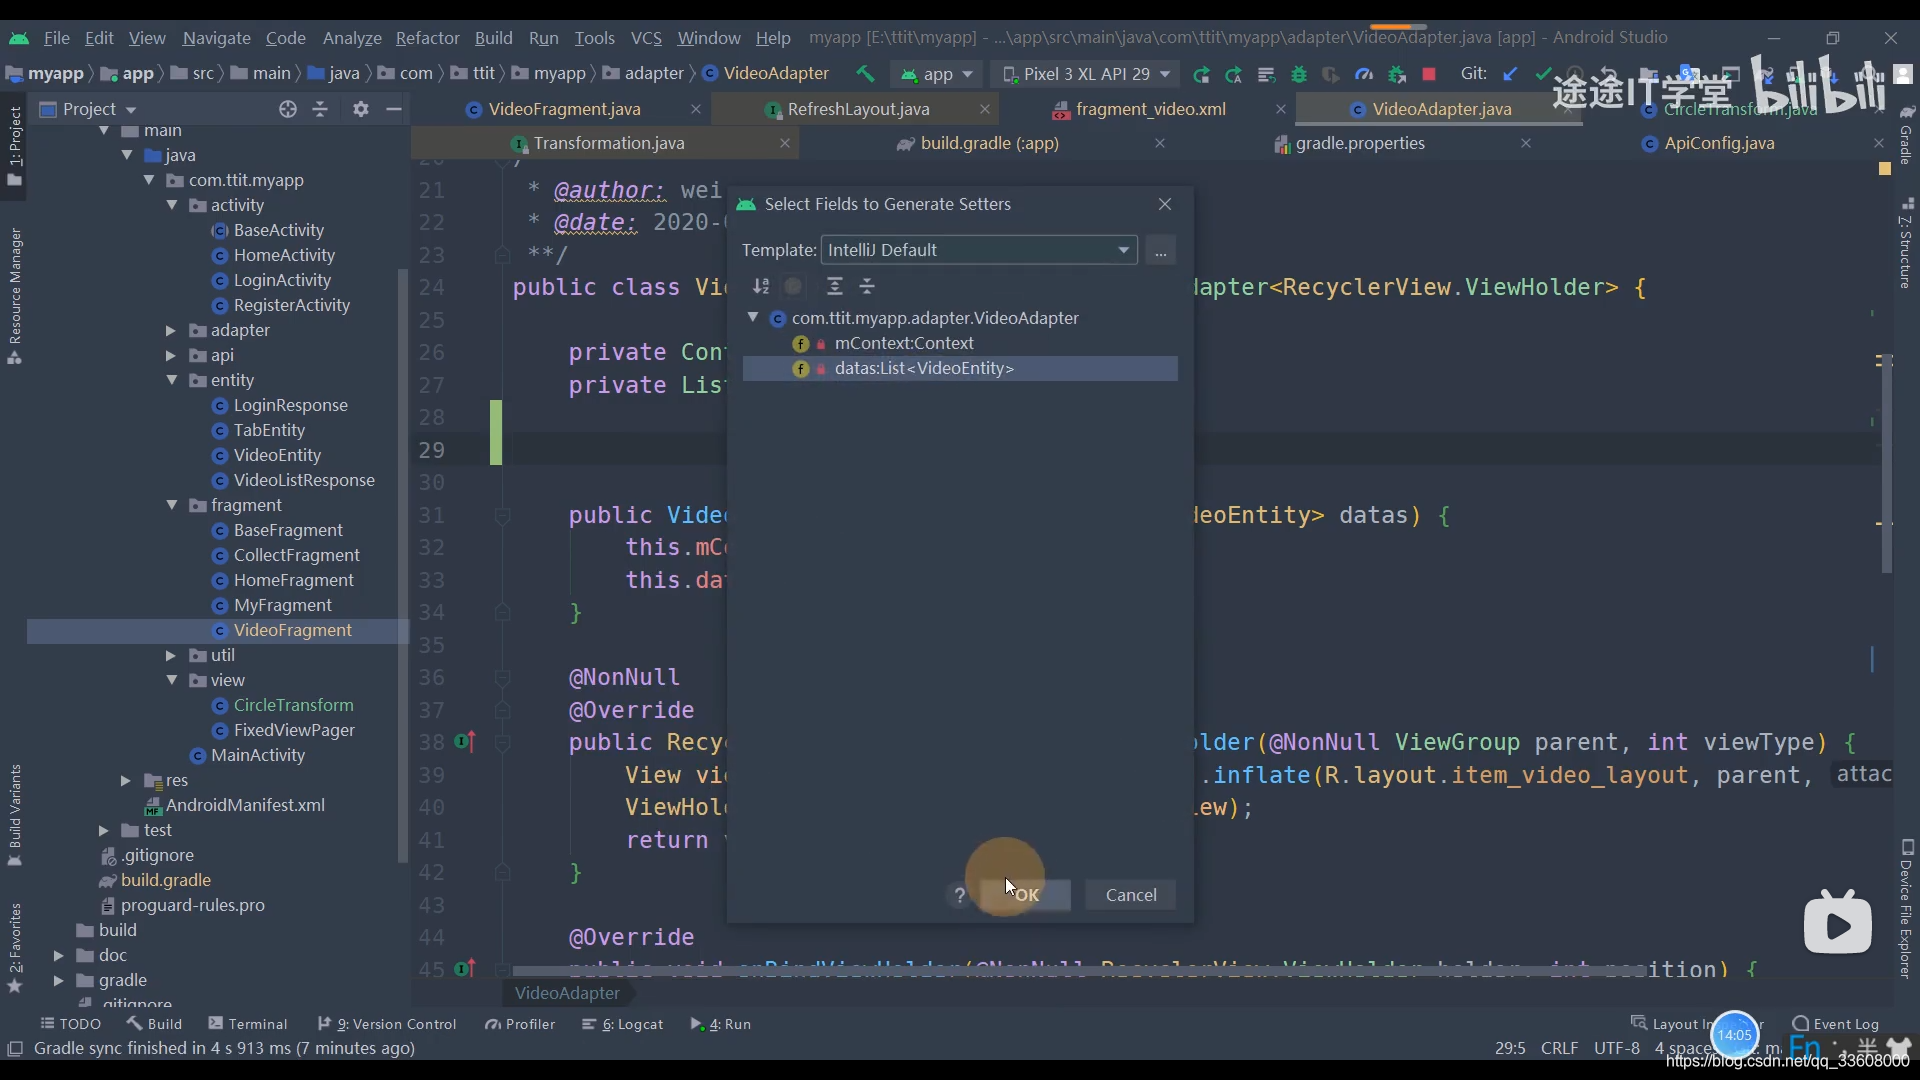Image resolution: width=1920 pixels, height=1080 pixels.
Task: Collapse the entity package folder
Action: coord(171,380)
